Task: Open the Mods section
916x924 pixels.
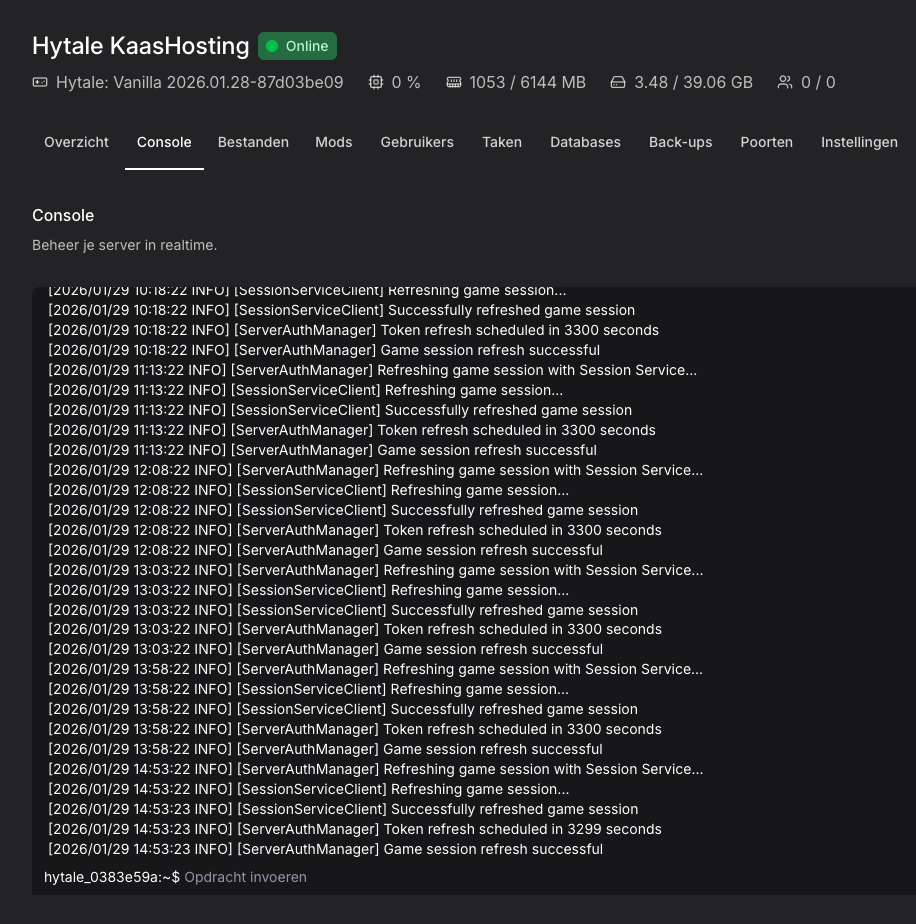Action: coord(333,142)
